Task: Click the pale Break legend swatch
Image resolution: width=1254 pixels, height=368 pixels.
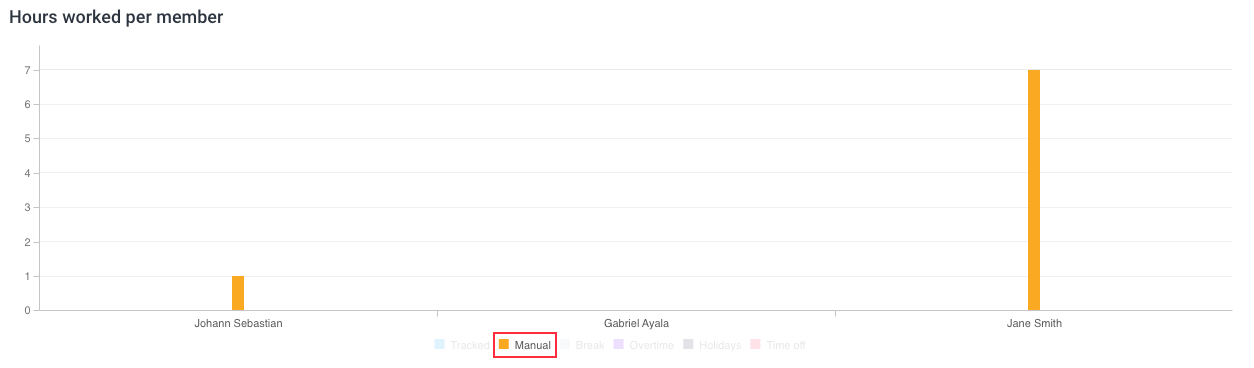Action: point(564,345)
